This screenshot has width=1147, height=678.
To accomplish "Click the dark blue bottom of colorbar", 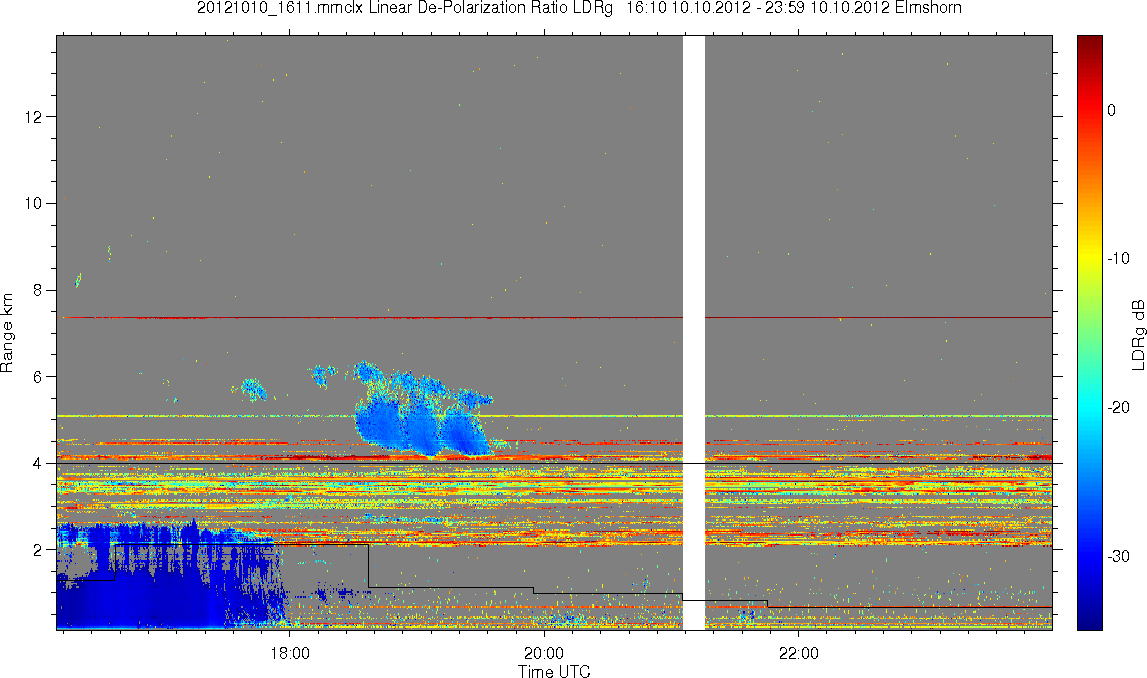I will pos(1090,623).
